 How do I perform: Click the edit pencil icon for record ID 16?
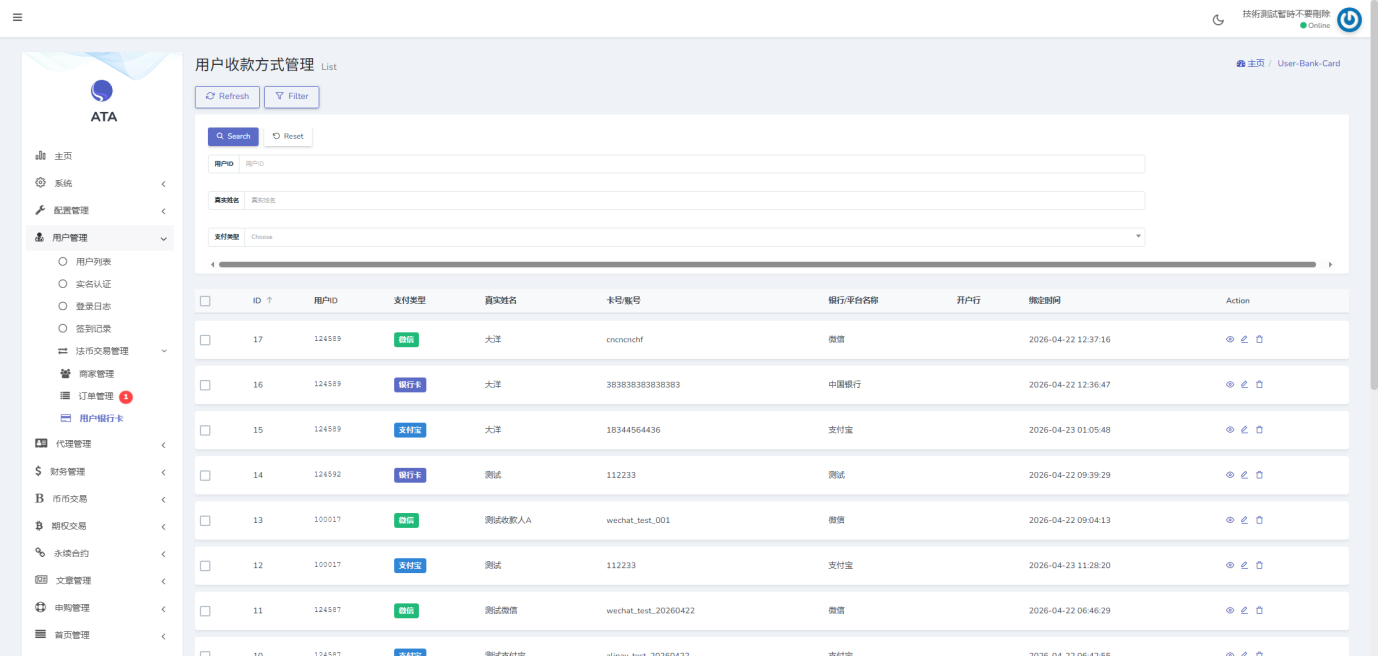pos(1244,384)
